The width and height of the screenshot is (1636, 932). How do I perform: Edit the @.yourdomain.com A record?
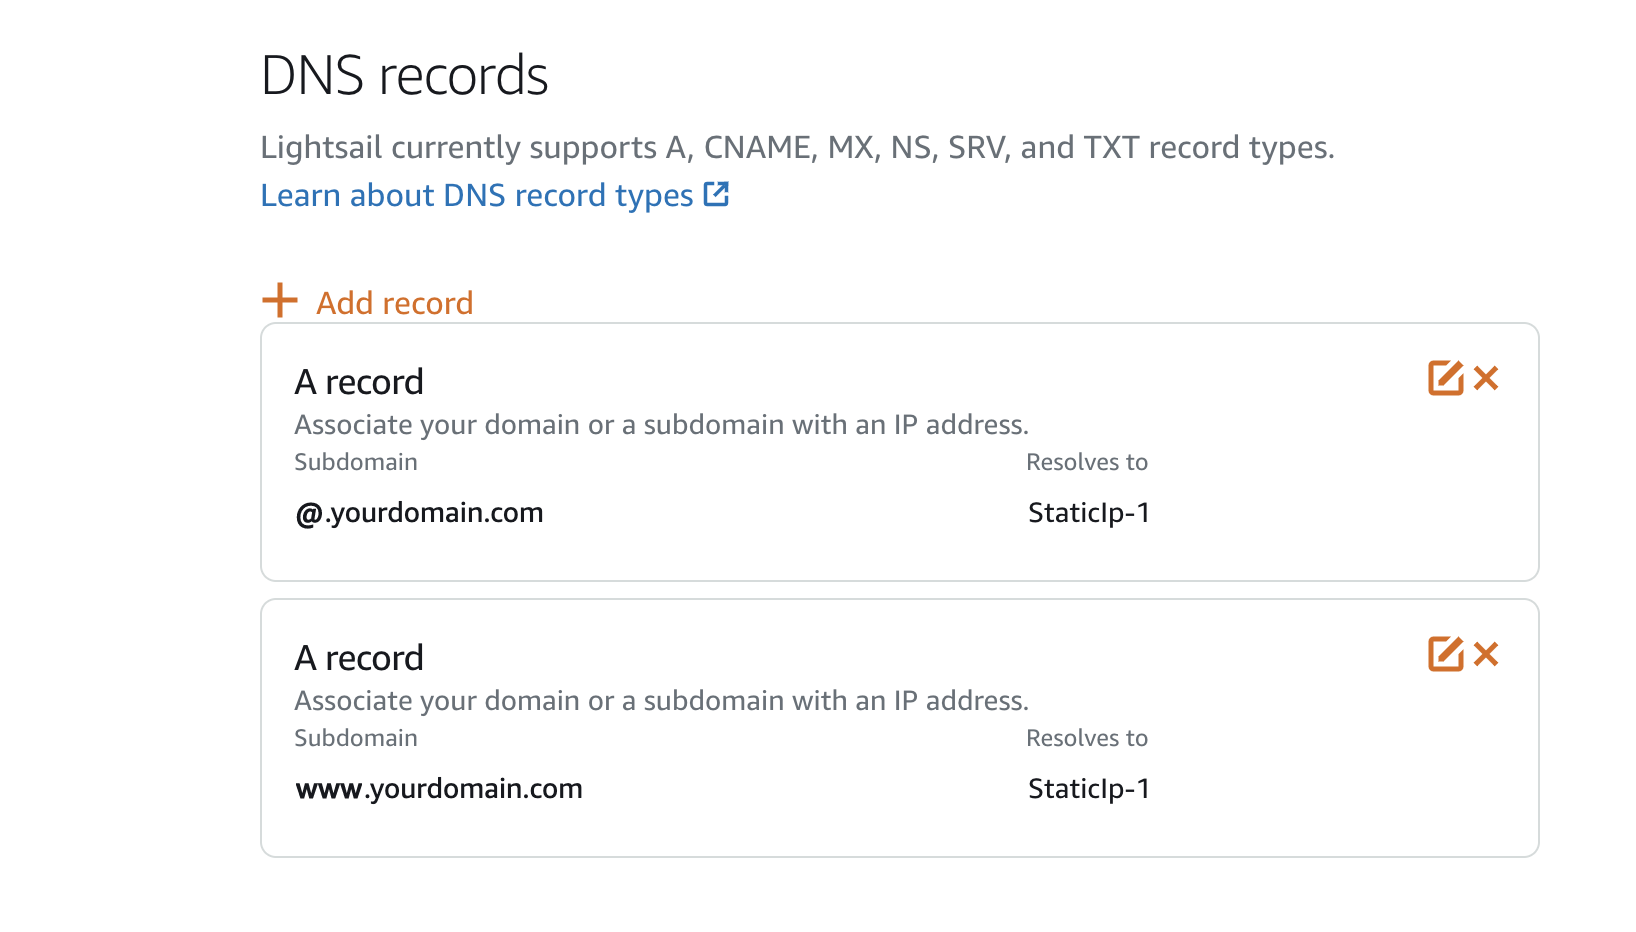[x=1445, y=379]
